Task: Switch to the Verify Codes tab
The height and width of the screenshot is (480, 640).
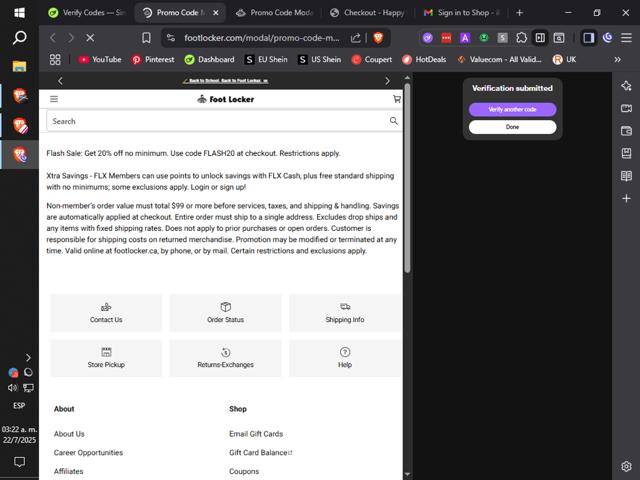Action: pos(86,13)
